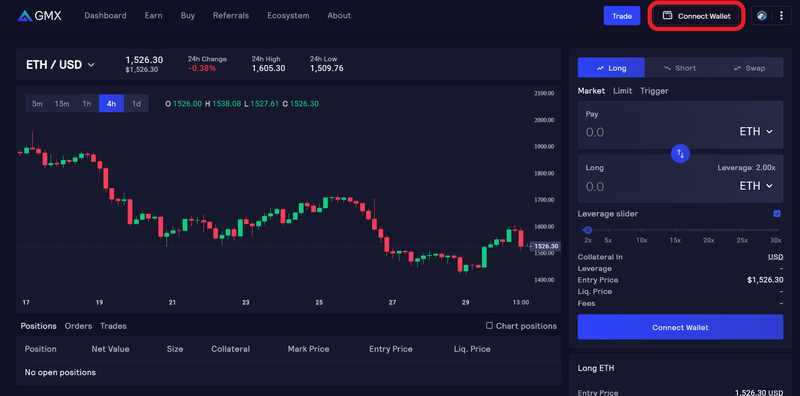The image size is (800, 396).
Task: Click the swap arrows between Pay and Long
Action: click(x=680, y=153)
